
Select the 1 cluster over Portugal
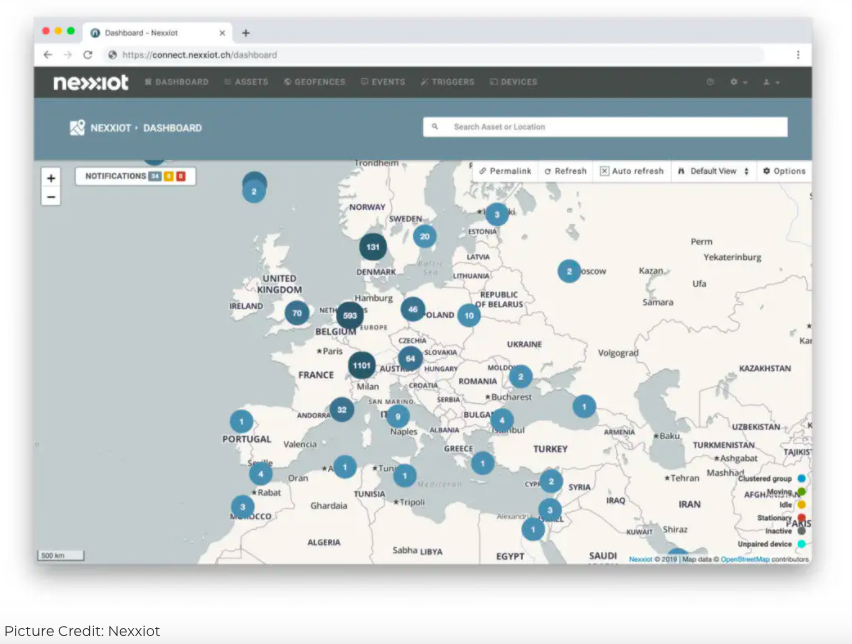click(x=241, y=422)
